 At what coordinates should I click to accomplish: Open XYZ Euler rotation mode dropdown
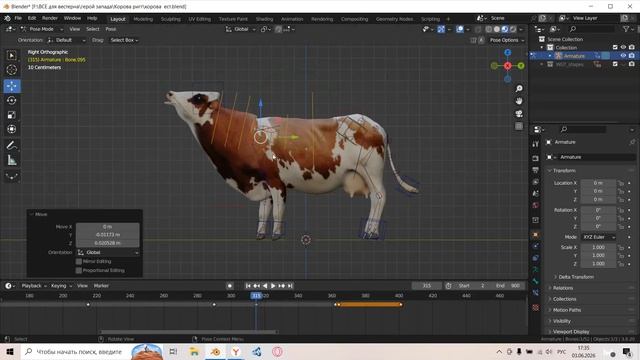[598, 237]
